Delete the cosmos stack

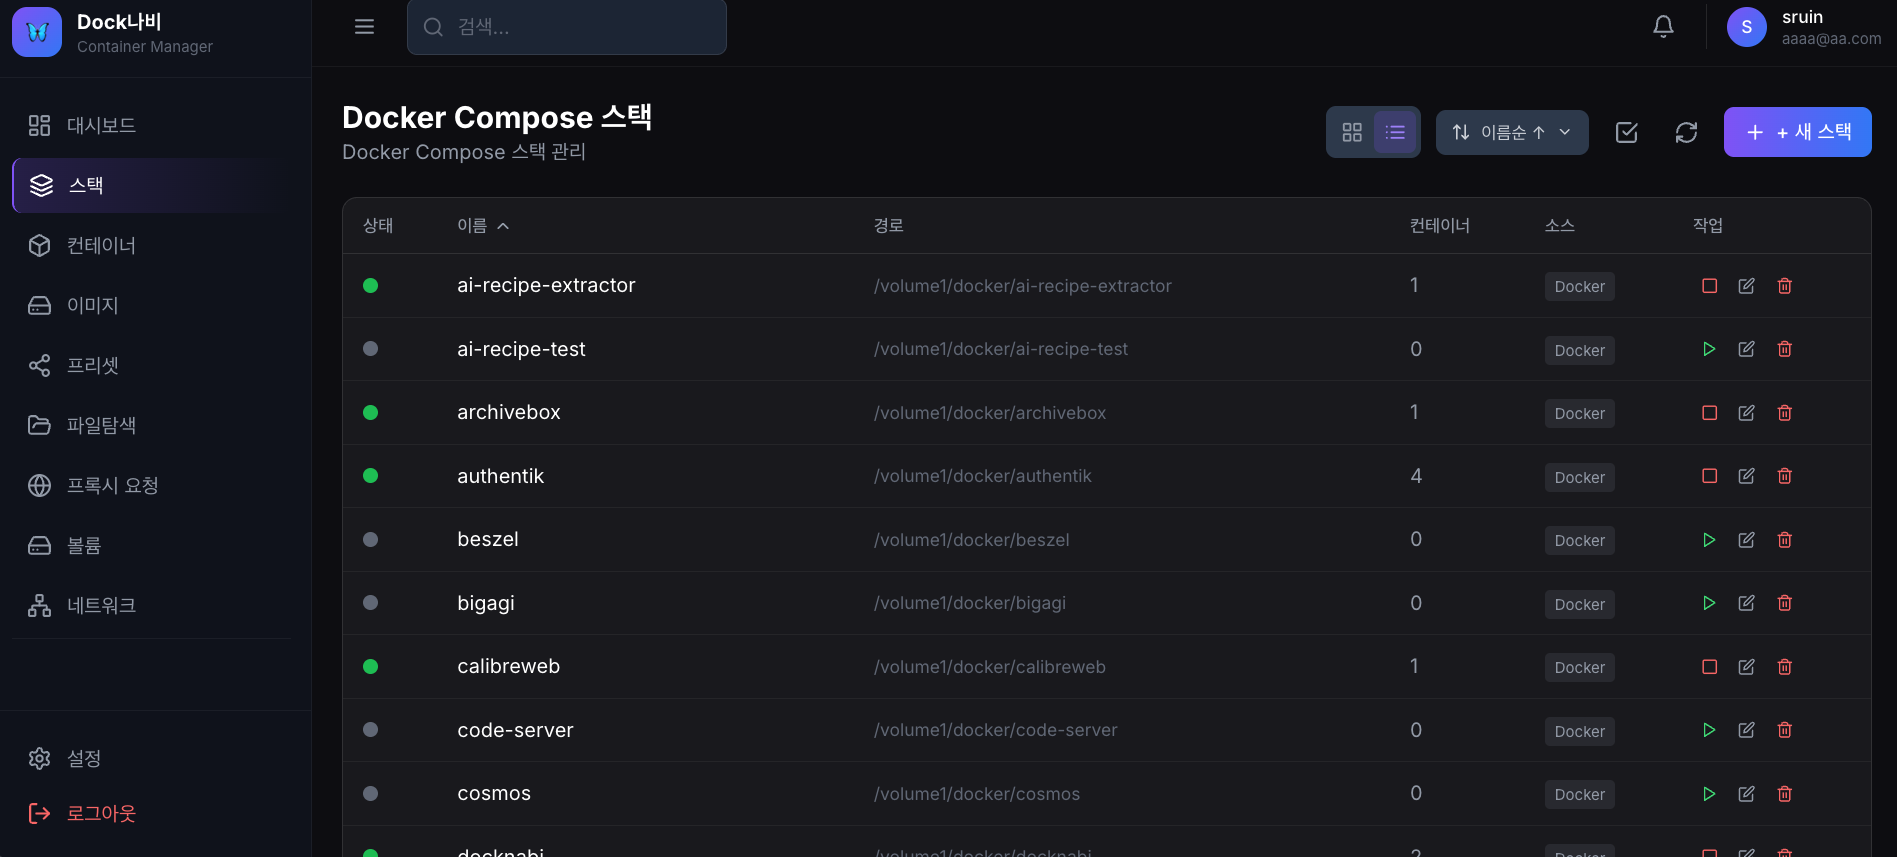[x=1784, y=794]
